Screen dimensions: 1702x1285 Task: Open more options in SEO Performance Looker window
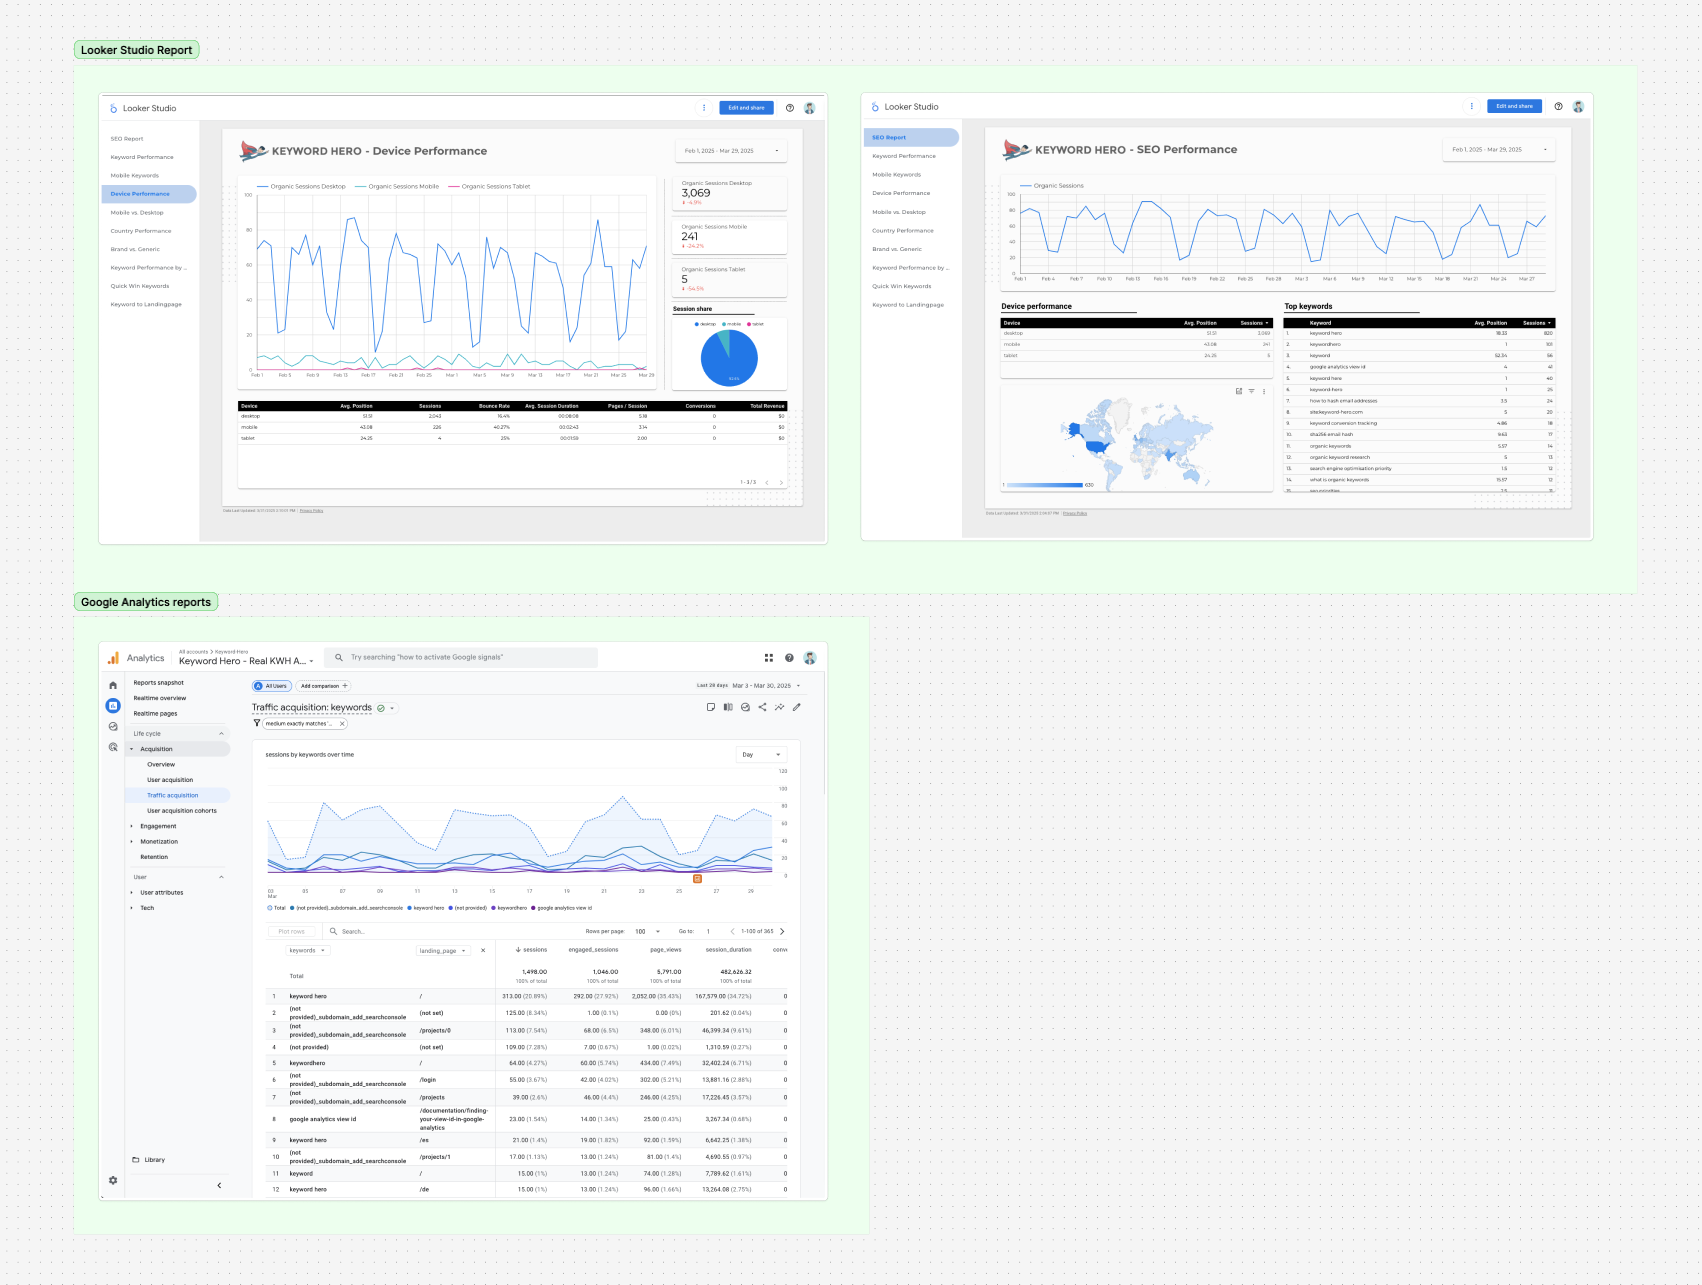[1471, 106]
